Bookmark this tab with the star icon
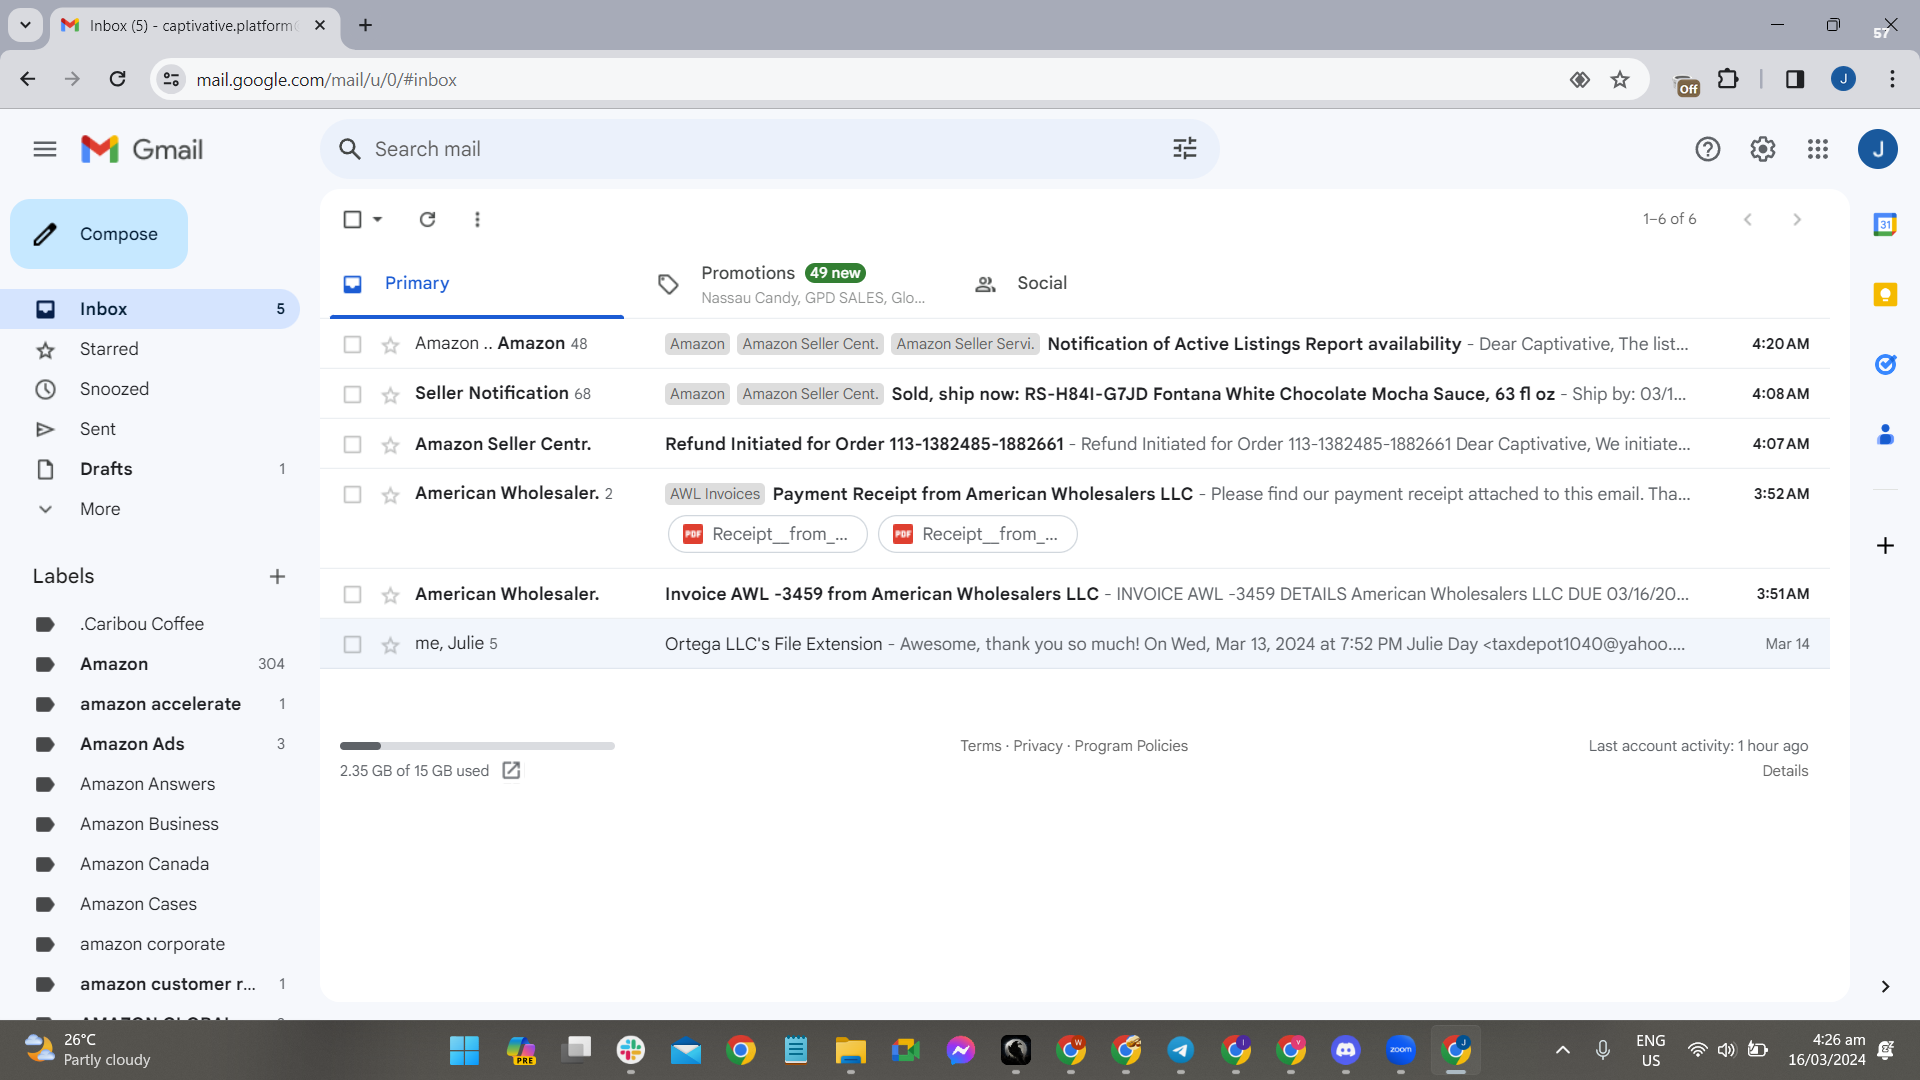Image resolution: width=1920 pixels, height=1080 pixels. click(1620, 79)
